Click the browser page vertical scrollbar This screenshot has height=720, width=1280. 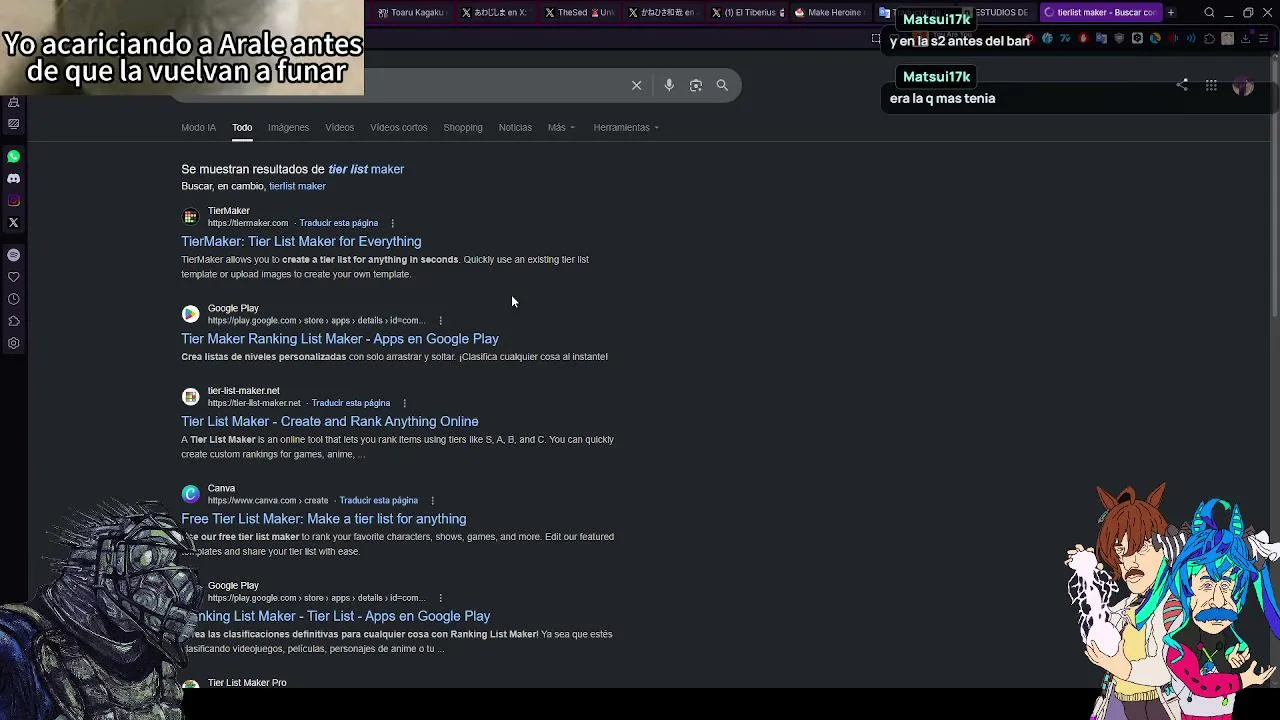[x=1275, y=190]
